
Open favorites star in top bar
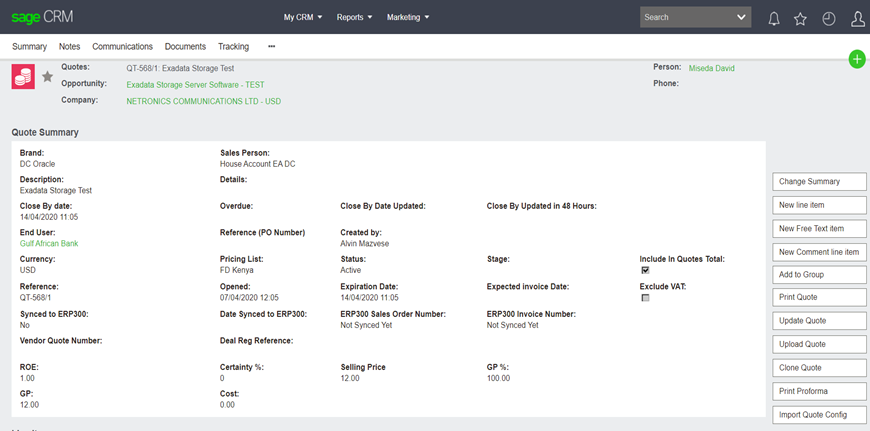click(x=800, y=18)
